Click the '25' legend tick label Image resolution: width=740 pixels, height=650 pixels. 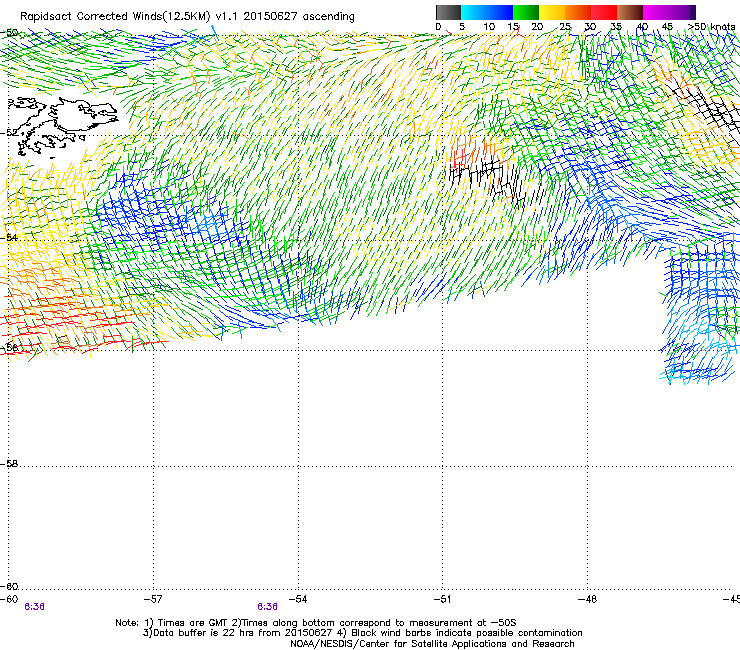(x=565, y=27)
